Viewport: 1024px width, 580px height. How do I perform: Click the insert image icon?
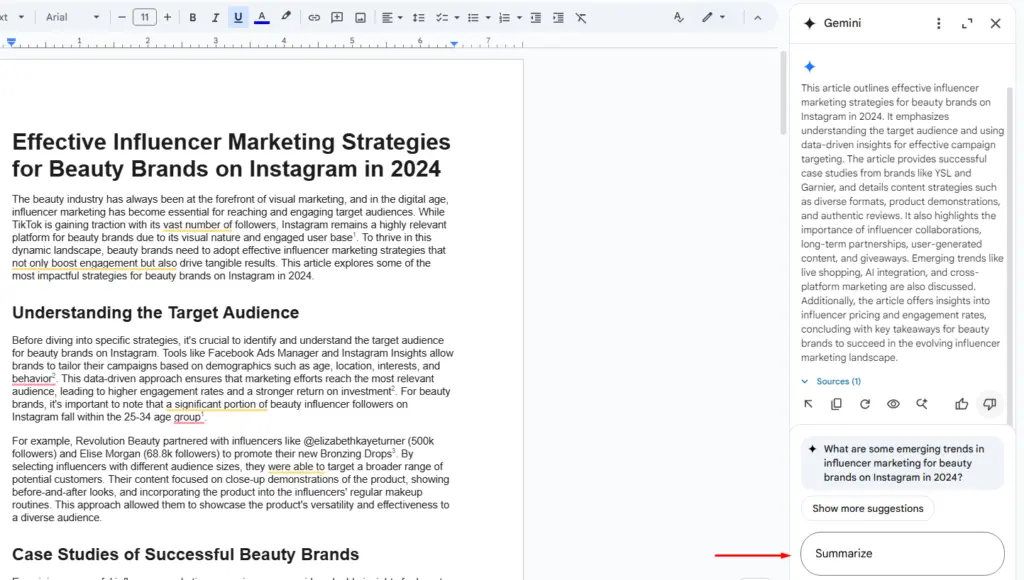tap(360, 17)
